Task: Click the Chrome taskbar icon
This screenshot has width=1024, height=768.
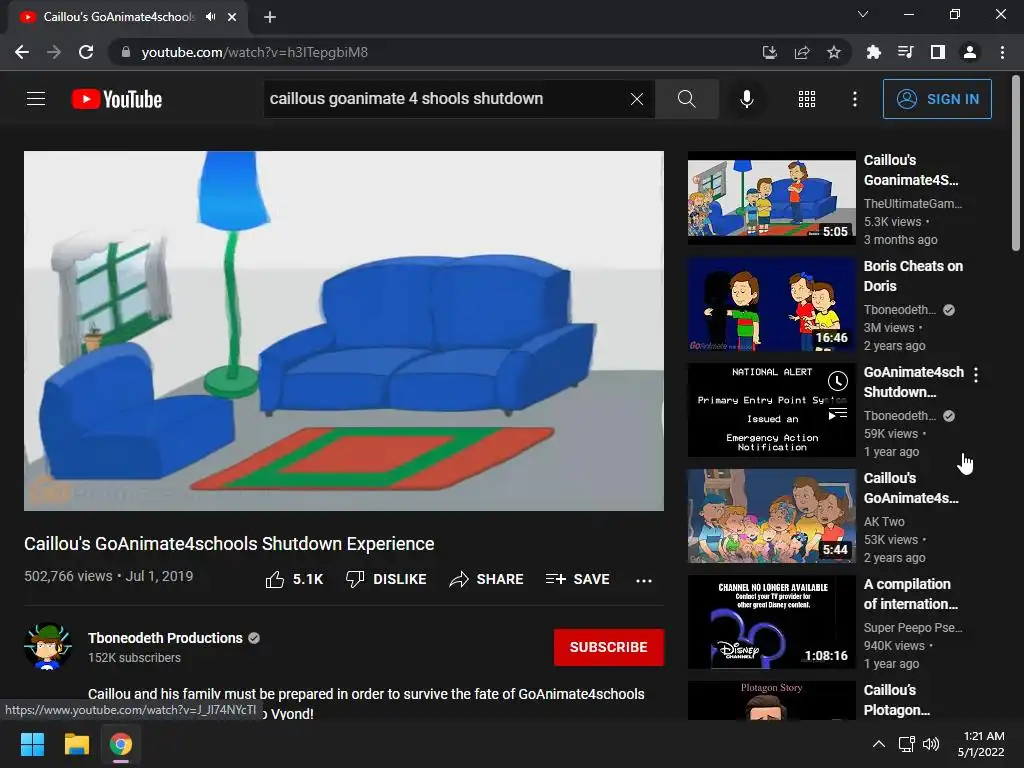Action: coord(121,744)
